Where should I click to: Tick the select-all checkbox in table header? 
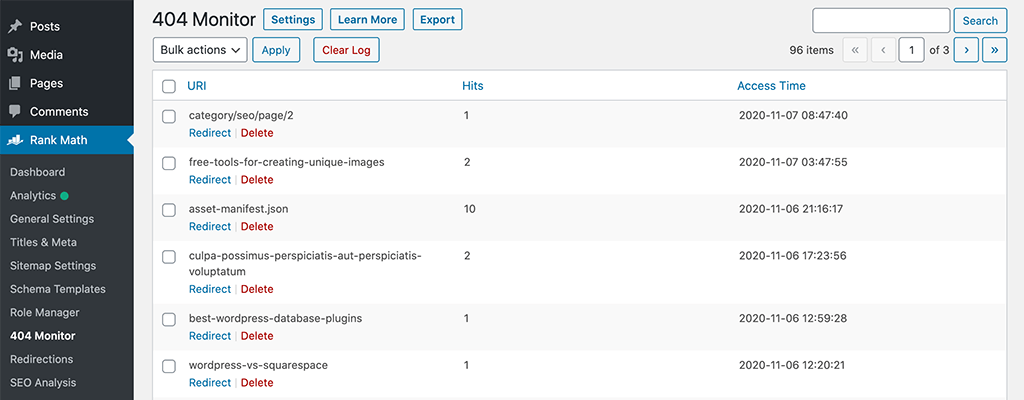(169, 86)
